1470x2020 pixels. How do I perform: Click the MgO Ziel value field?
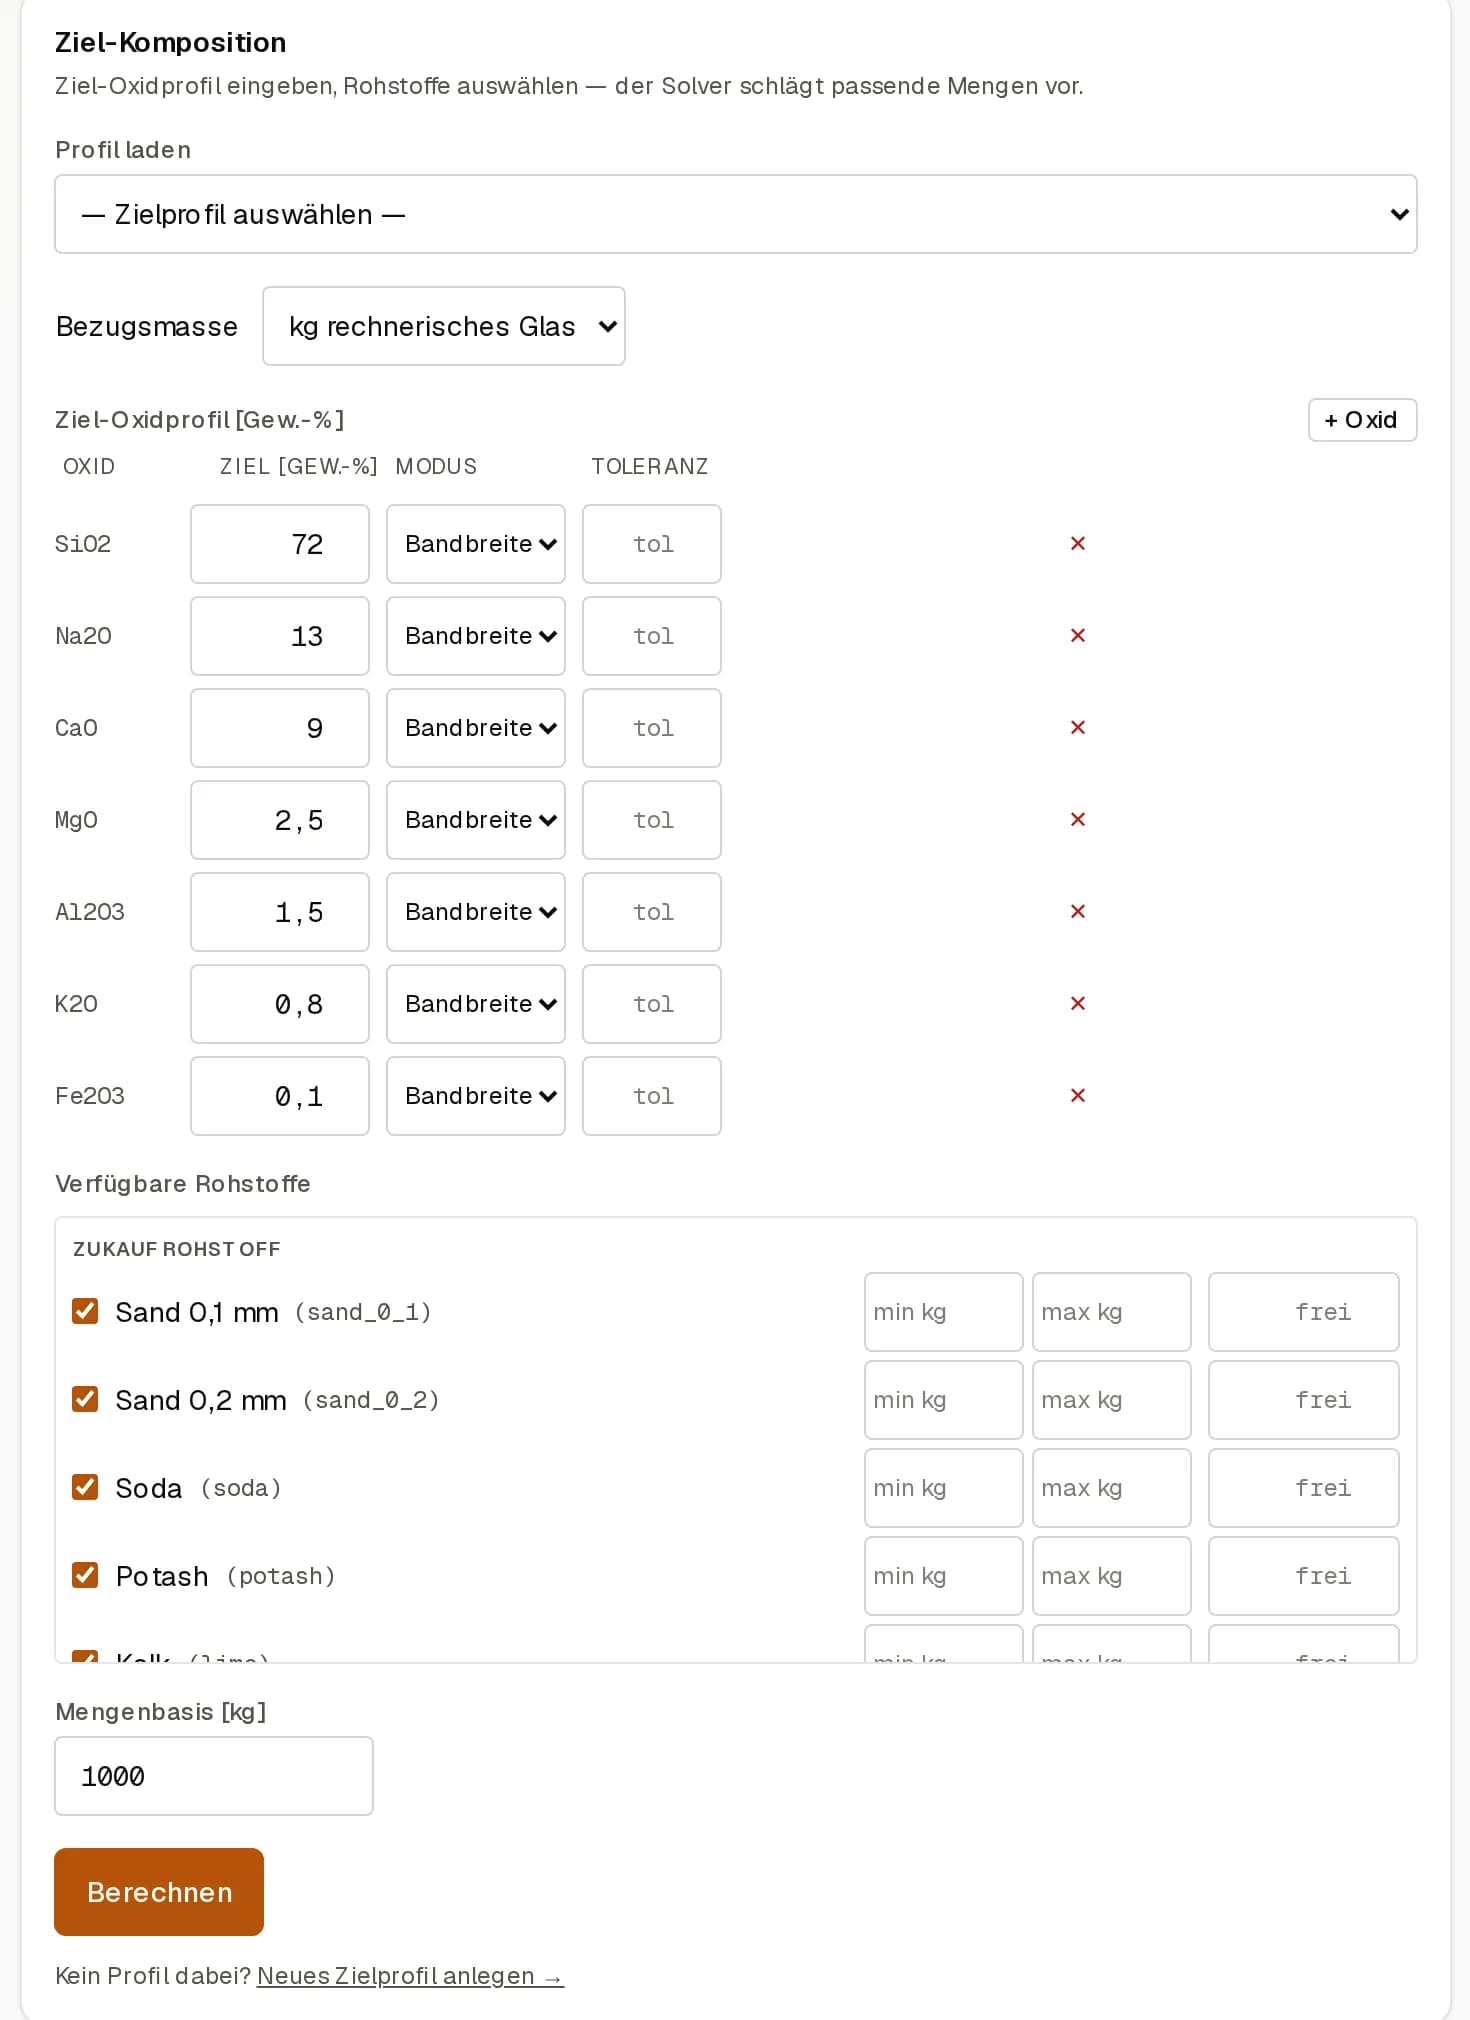[280, 820]
